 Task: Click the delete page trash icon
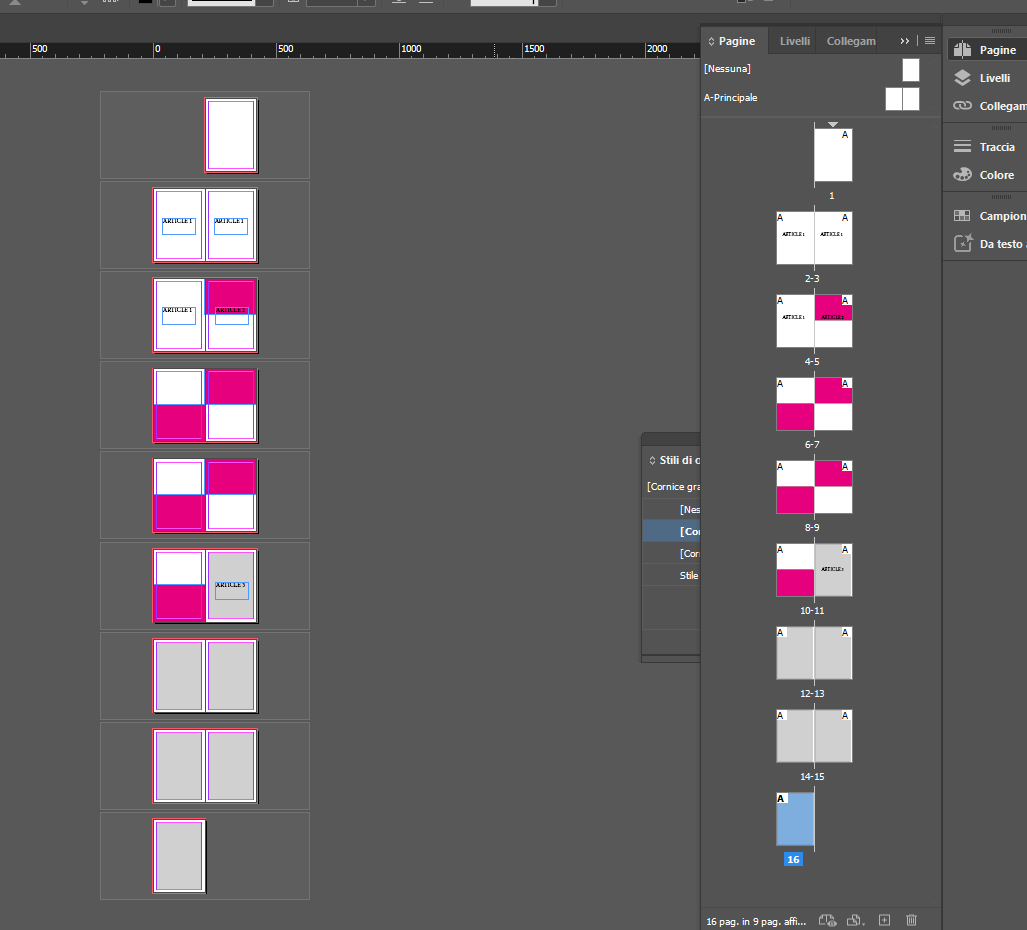coord(911,919)
